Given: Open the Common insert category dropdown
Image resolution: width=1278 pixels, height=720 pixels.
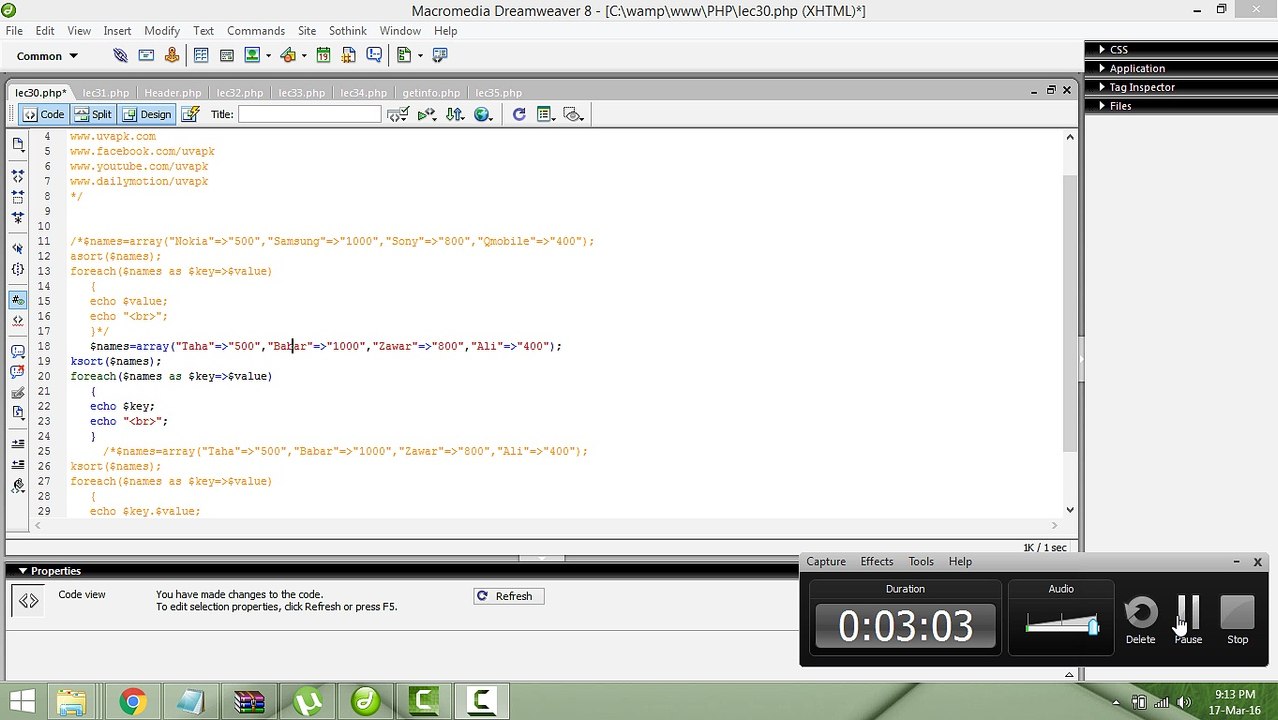Looking at the screenshot, I should [47, 56].
